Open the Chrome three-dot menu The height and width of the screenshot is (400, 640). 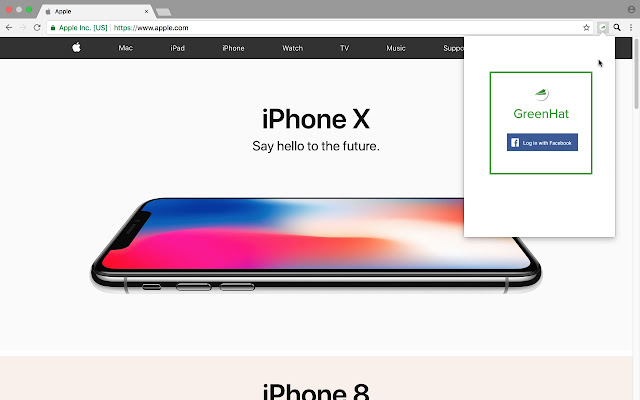(x=631, y=28)
